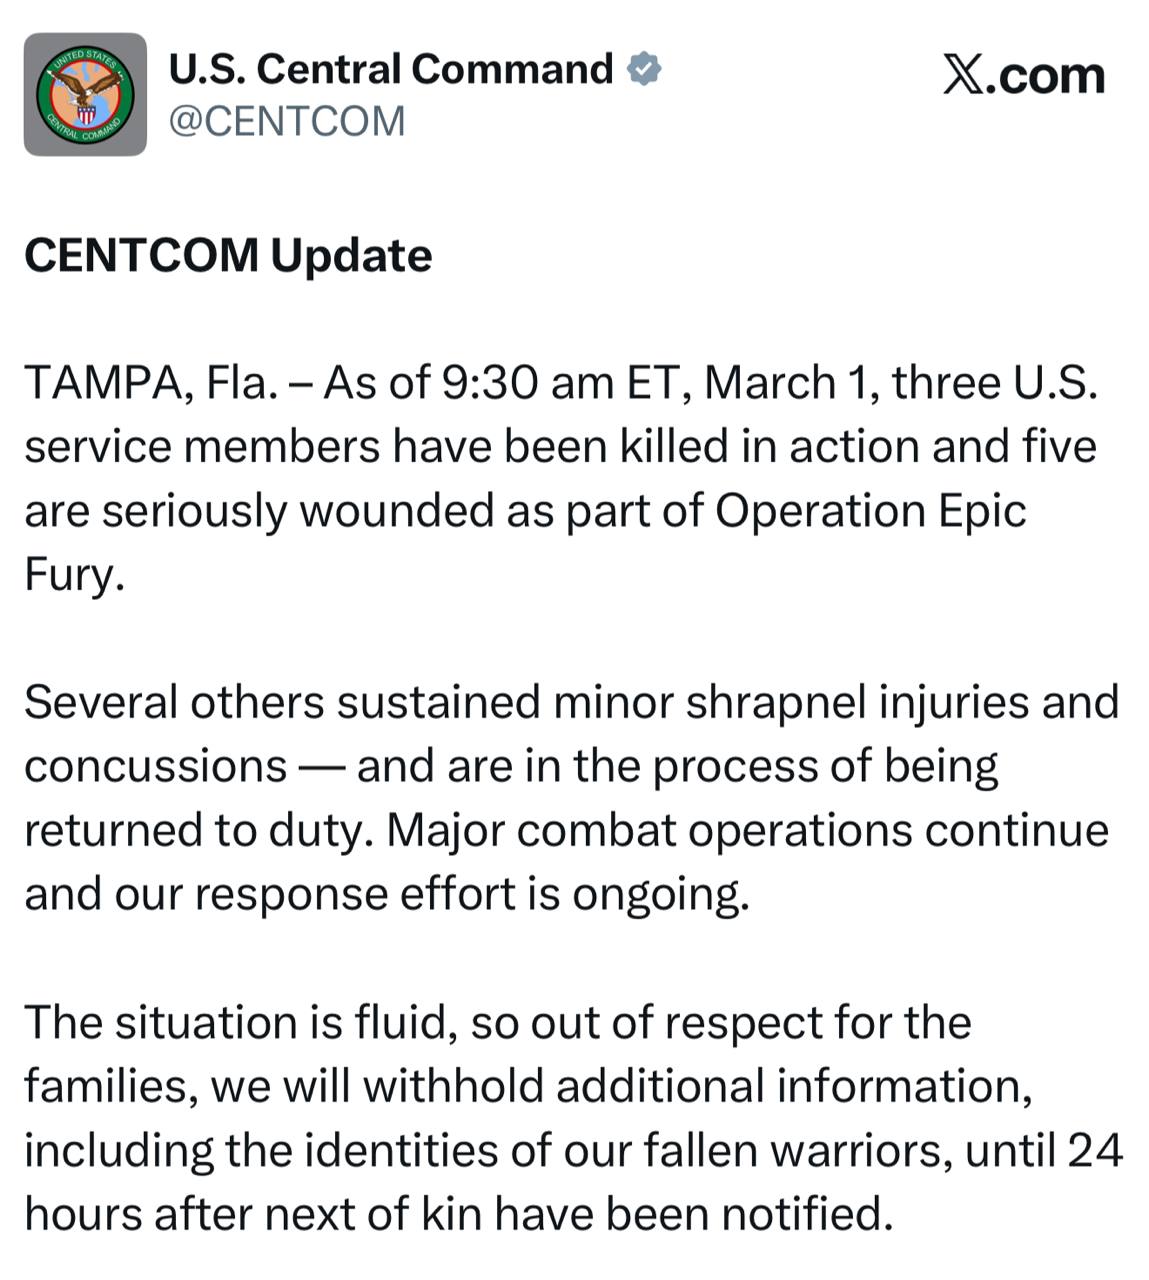Click the words "Operation Epic" in the post
The height and width of the screenshot is (1280, 1149).
(870, 510)
